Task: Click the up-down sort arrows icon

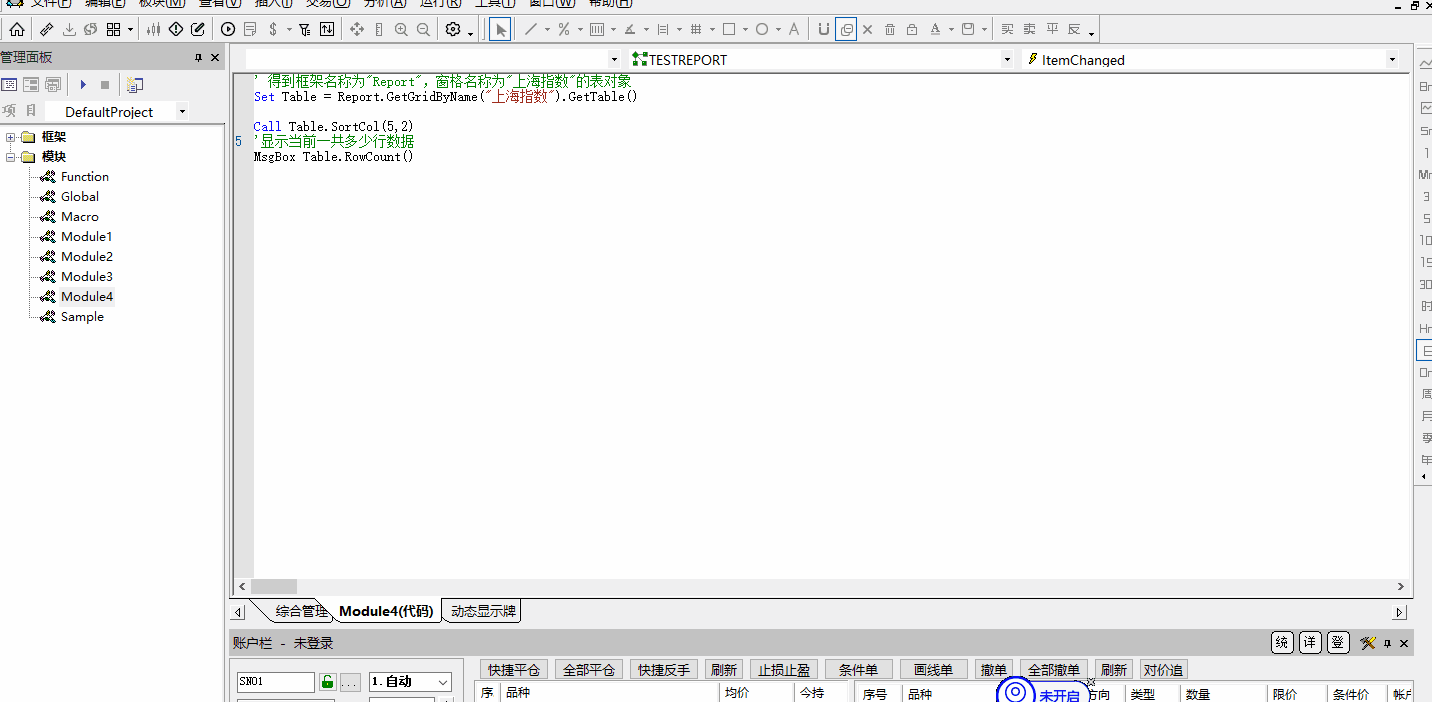Action: coord(327,30)
